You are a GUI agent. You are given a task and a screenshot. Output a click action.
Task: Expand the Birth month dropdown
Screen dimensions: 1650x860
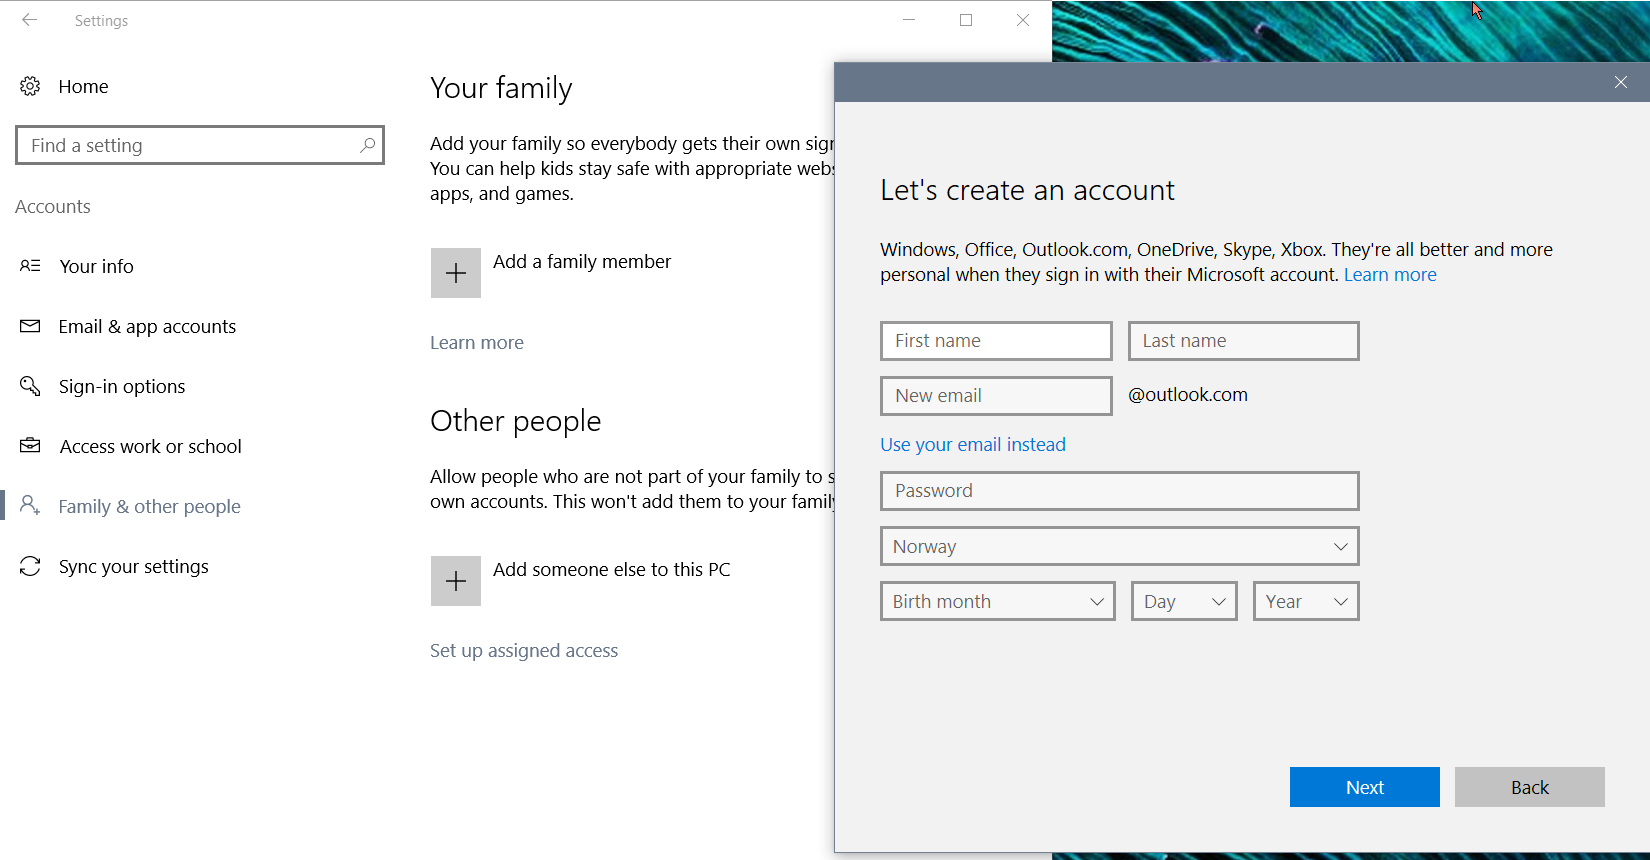point(998,601)
